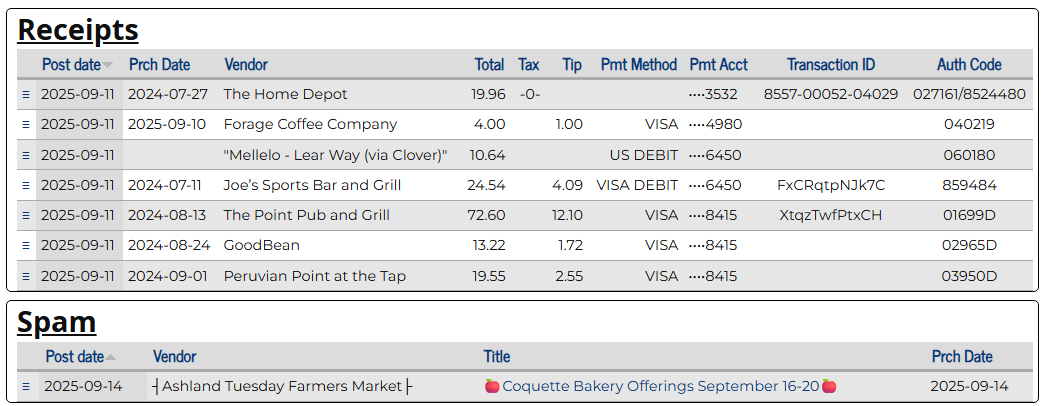
Task: Toggle sort arrow on Spam Post date column
Action: [x=111, y=357]
